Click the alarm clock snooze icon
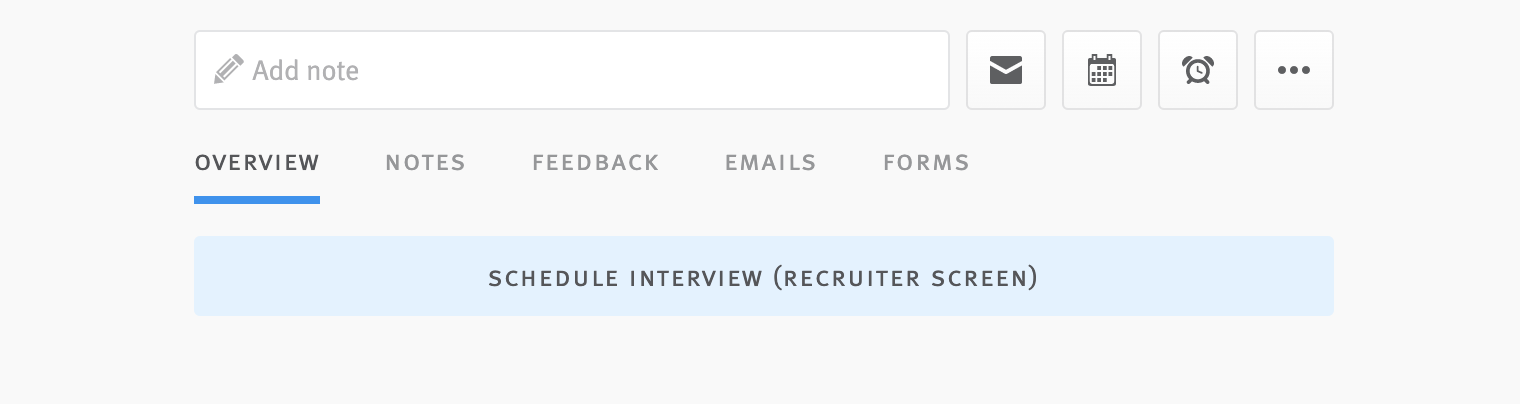The width and height of the screenshot is (1520, 404). pyautogui.click(x=1198, y=70)
